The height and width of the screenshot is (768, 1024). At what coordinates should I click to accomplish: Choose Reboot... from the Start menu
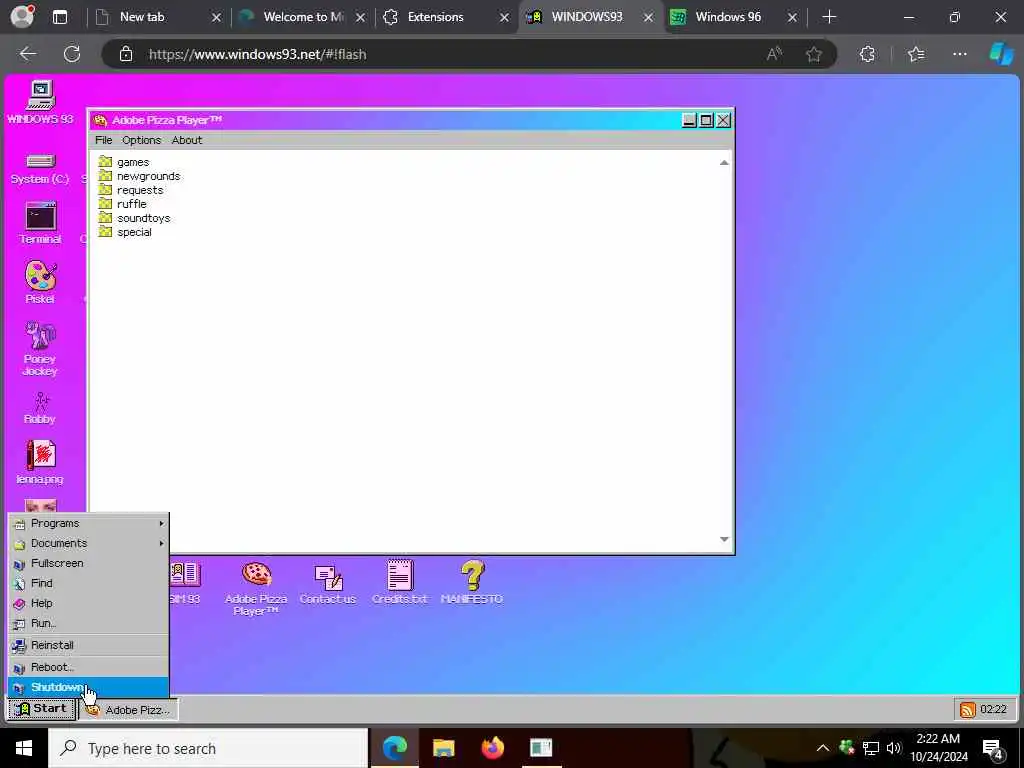click(88, 667)
